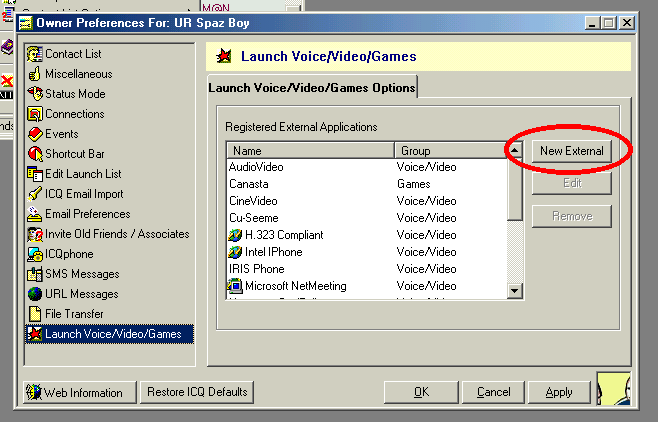Click the Contact List icon in sidebar
Screen dimensions: 658x422
(x=34, y=54)
